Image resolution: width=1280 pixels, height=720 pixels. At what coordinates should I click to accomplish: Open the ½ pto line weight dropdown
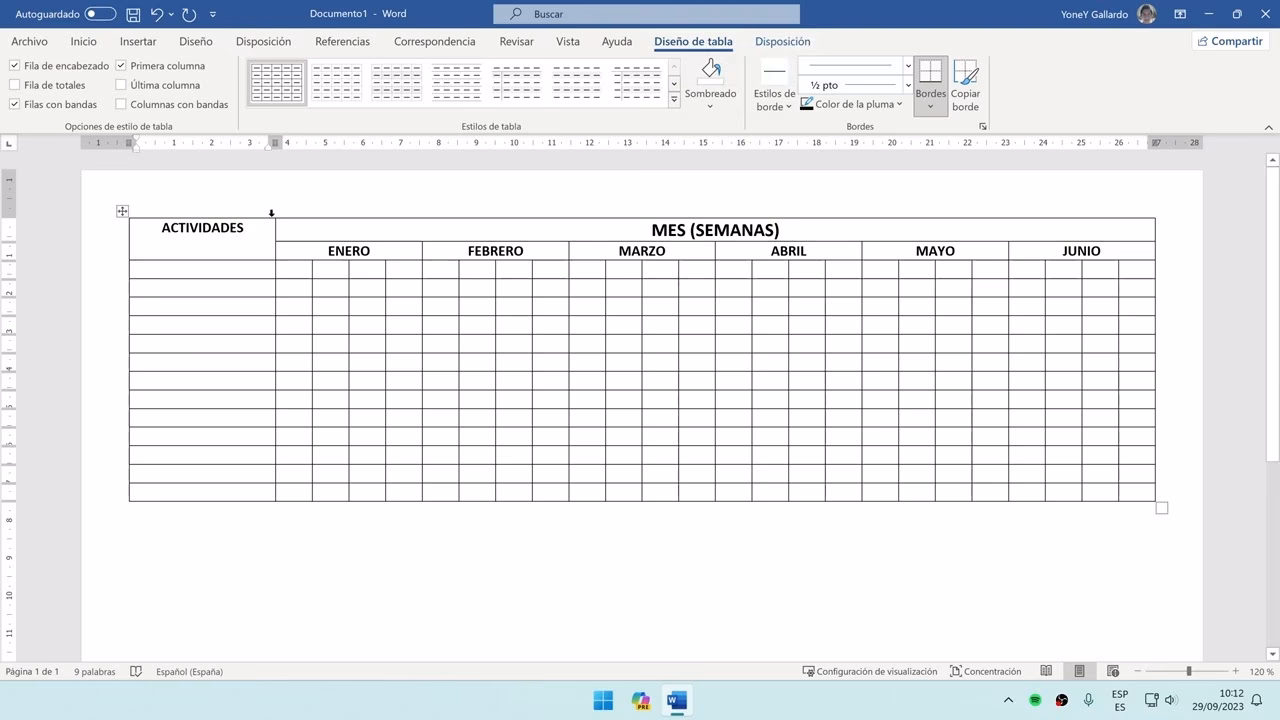pyautogui.click(x=908, y=85)
